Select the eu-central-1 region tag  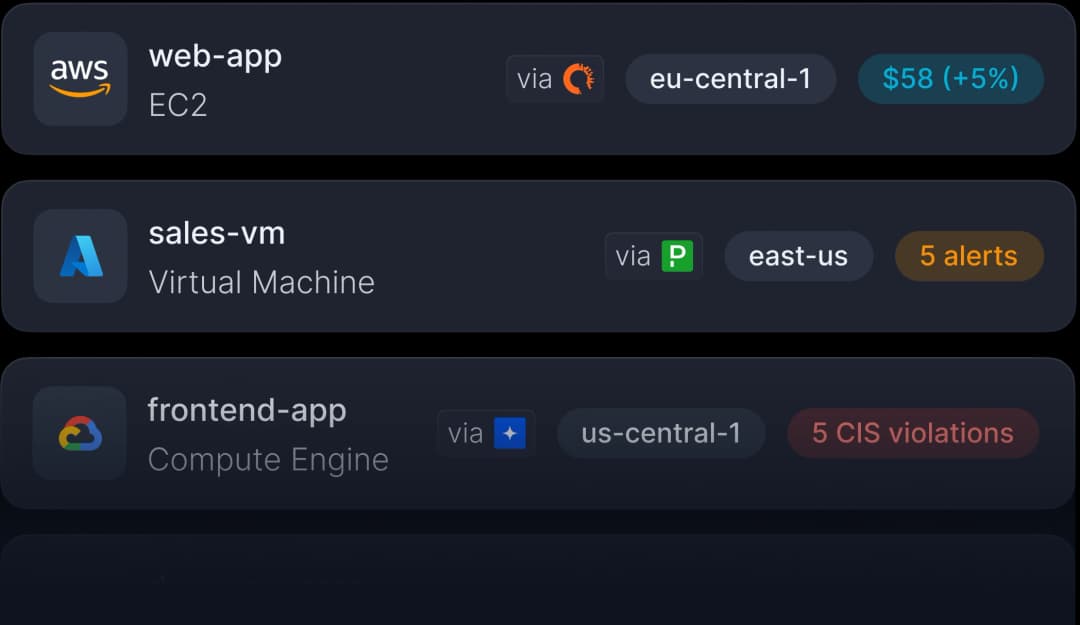(x=731, y=79)
